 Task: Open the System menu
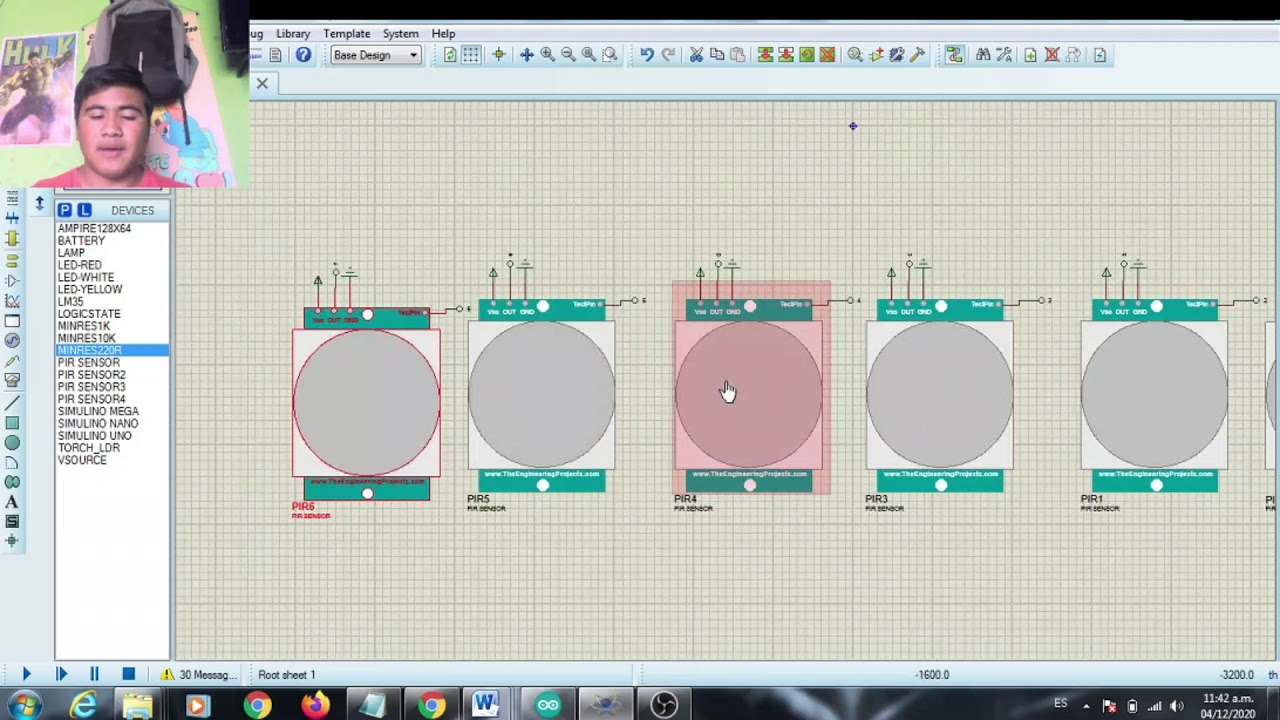[x=400, y=34]
